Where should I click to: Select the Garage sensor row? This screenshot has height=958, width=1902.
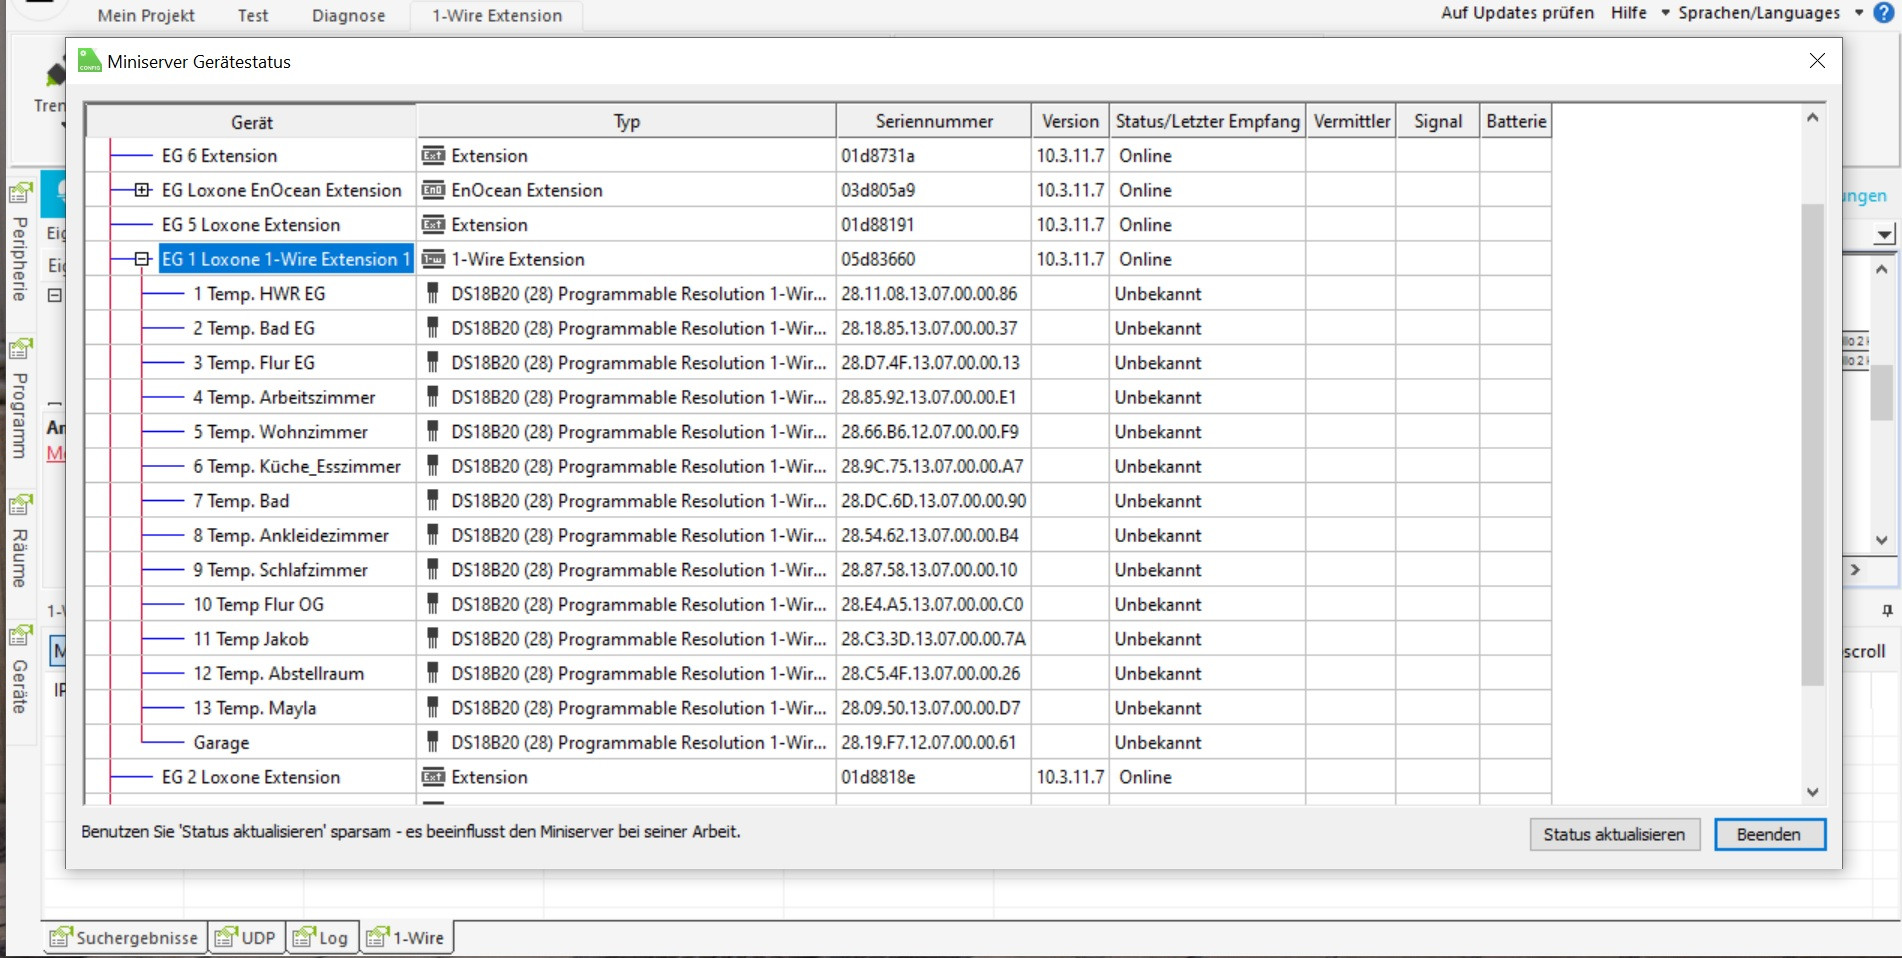tap(818, 742)
